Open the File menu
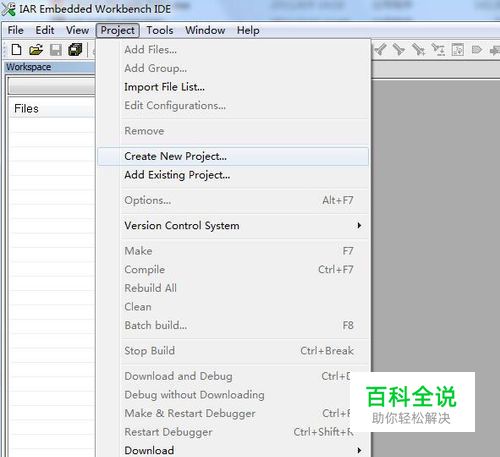This screenshot has width=500, height=457. [15, 30]
